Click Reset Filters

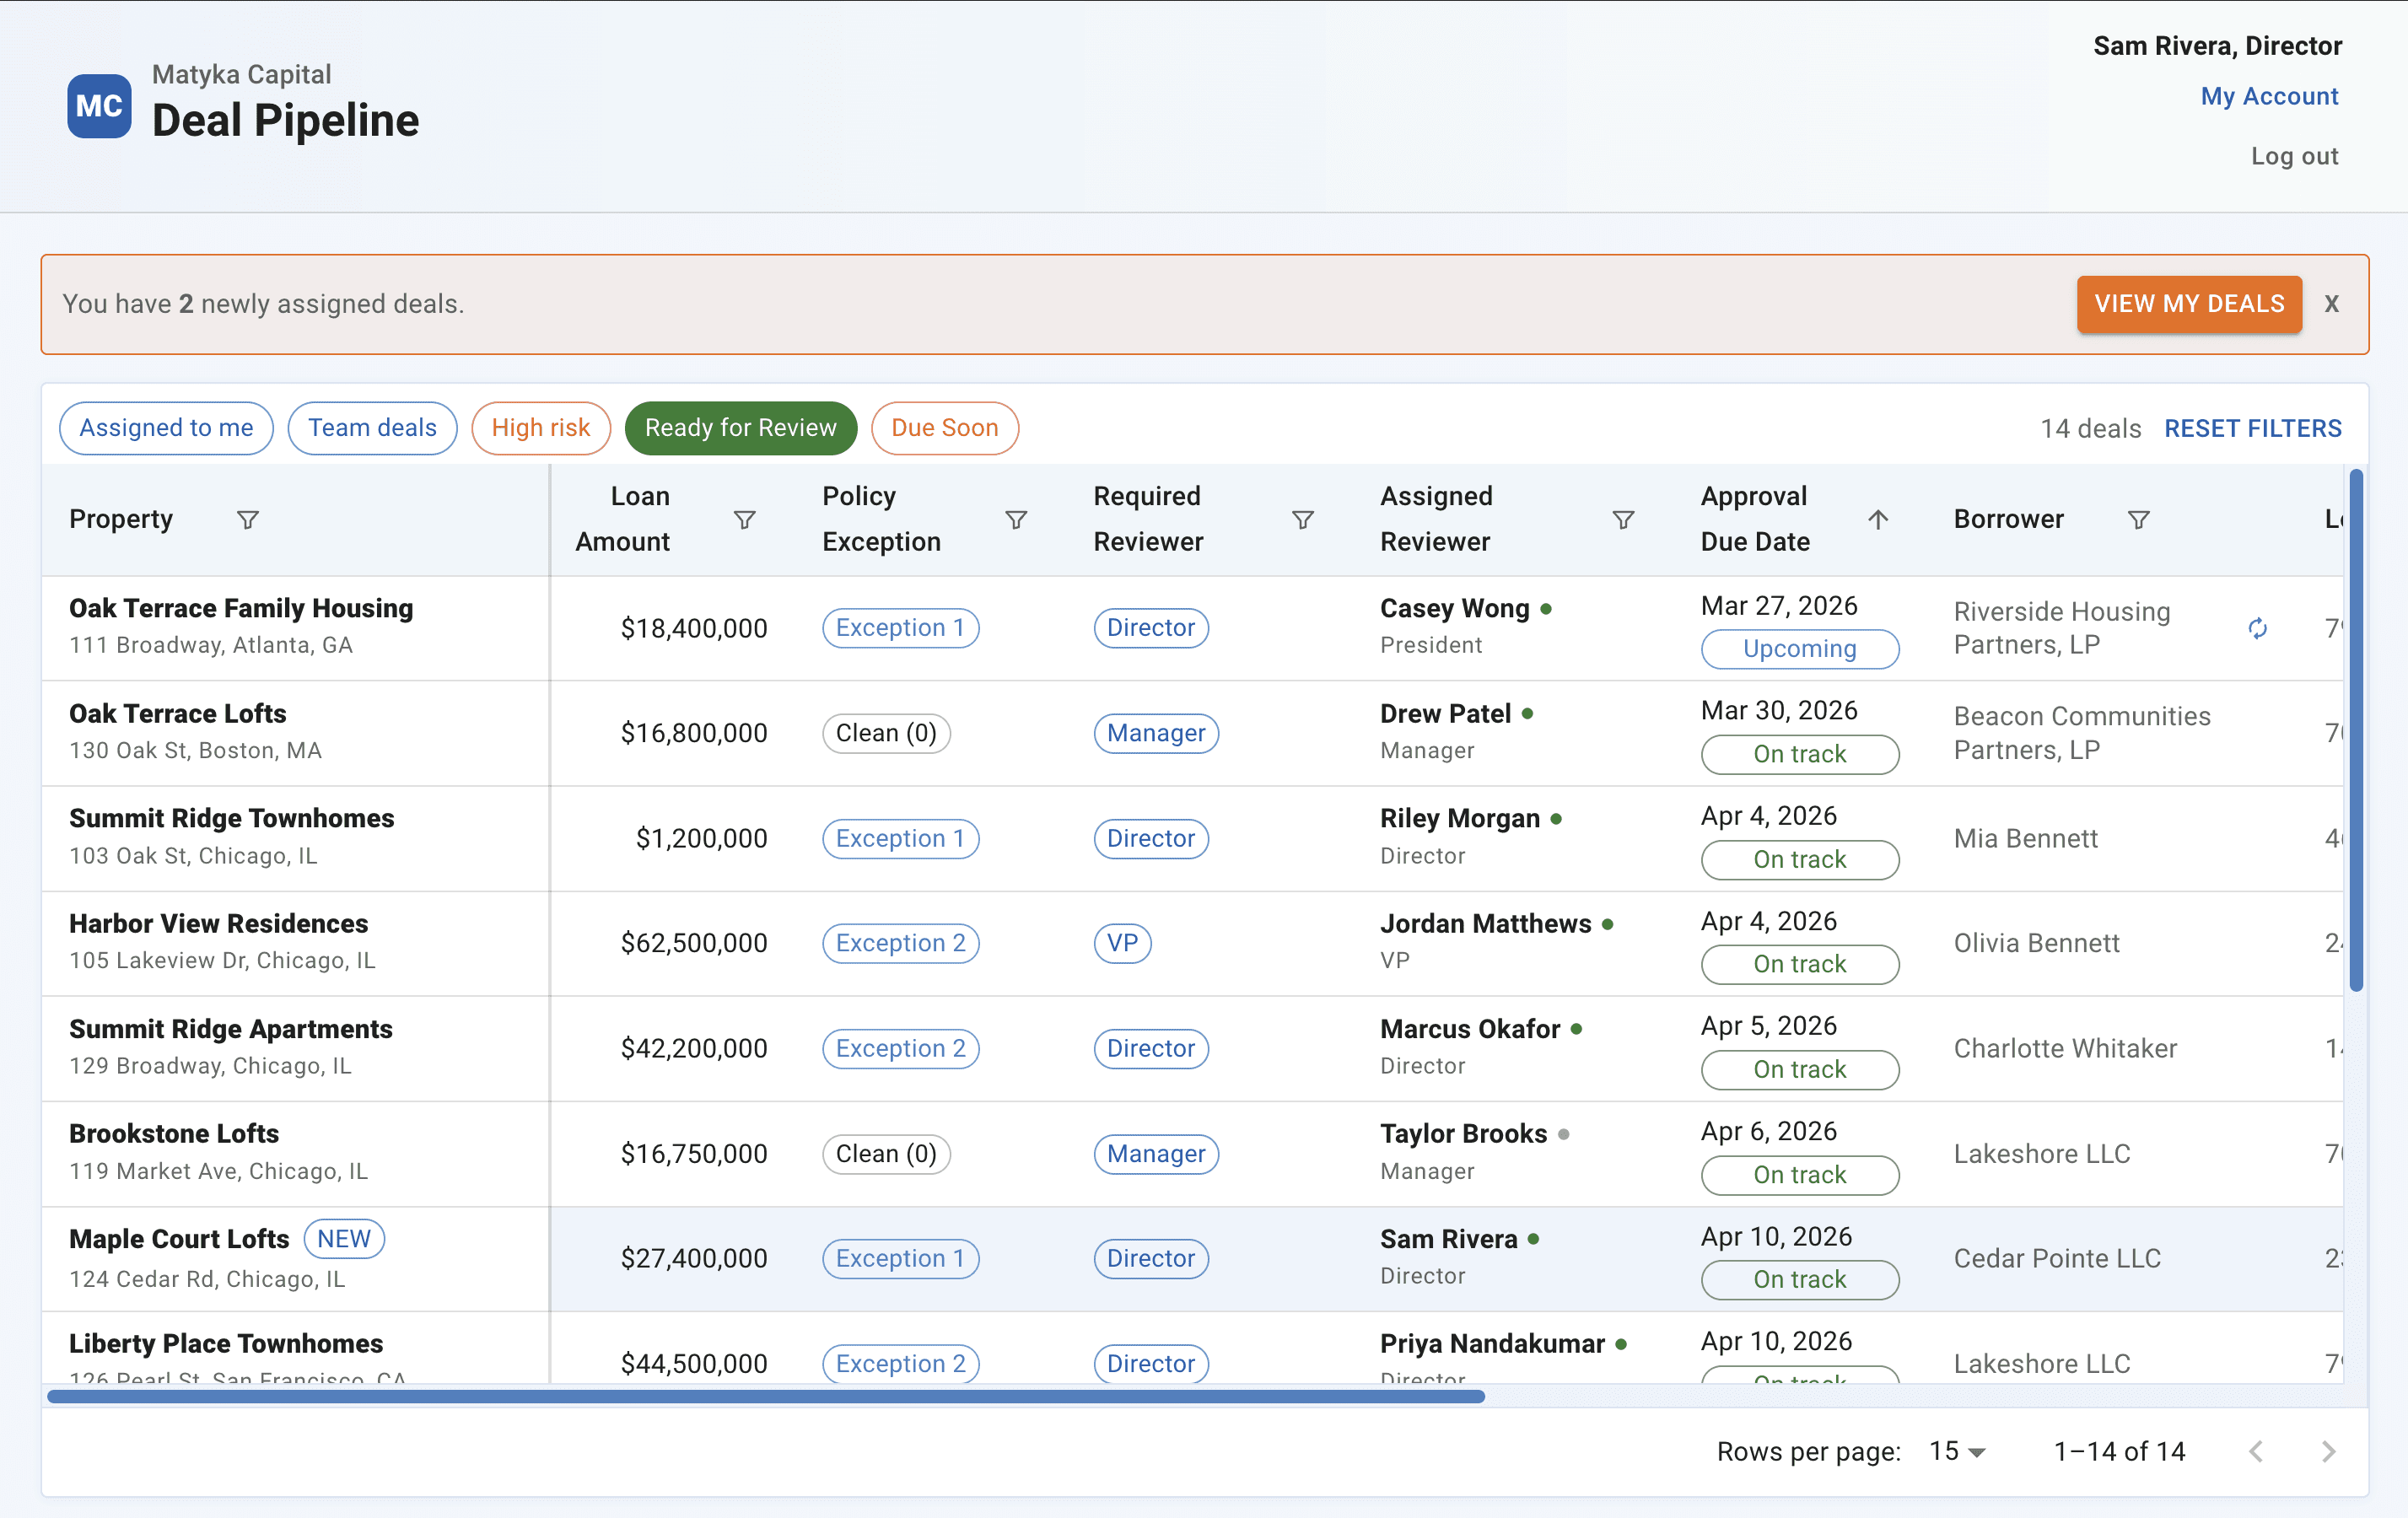[2252, 428]
